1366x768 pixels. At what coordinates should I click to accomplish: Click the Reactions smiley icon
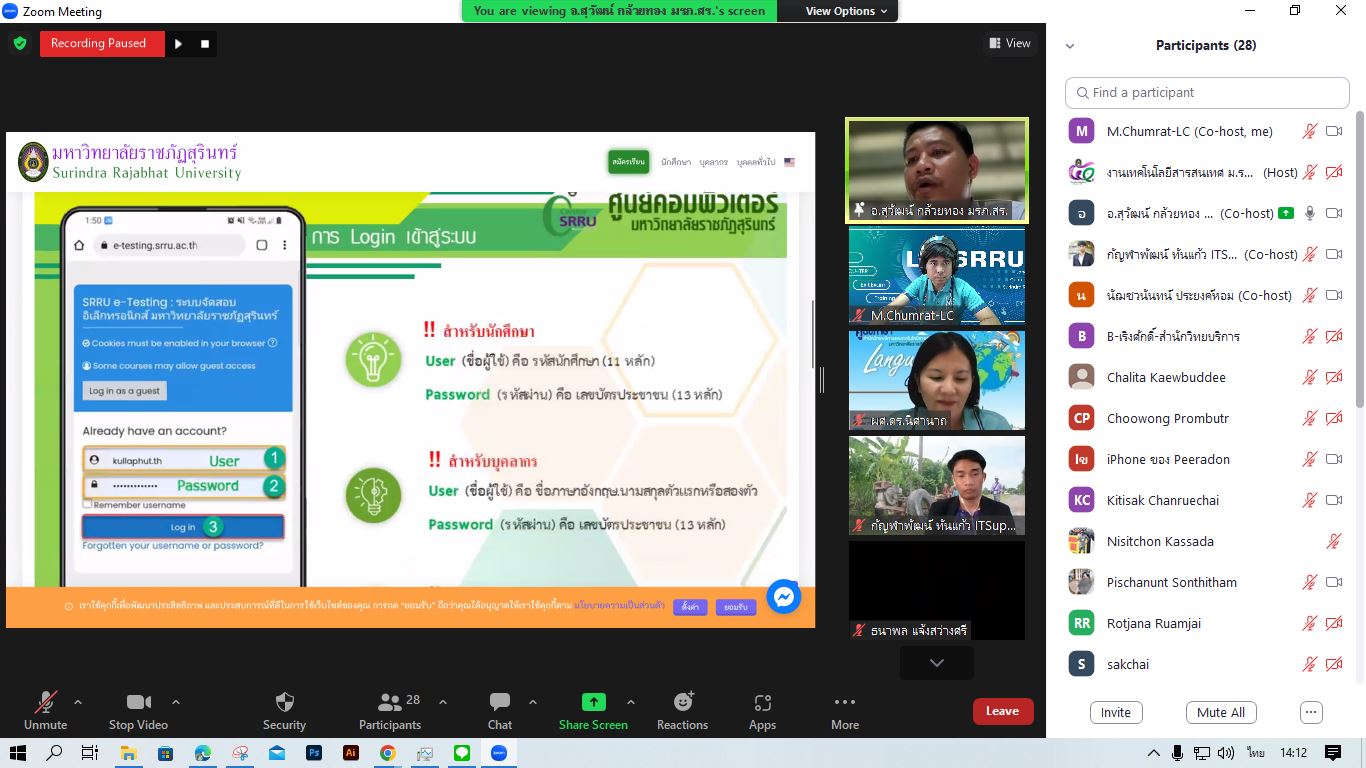pyautogui.click(x=683, y=702)
